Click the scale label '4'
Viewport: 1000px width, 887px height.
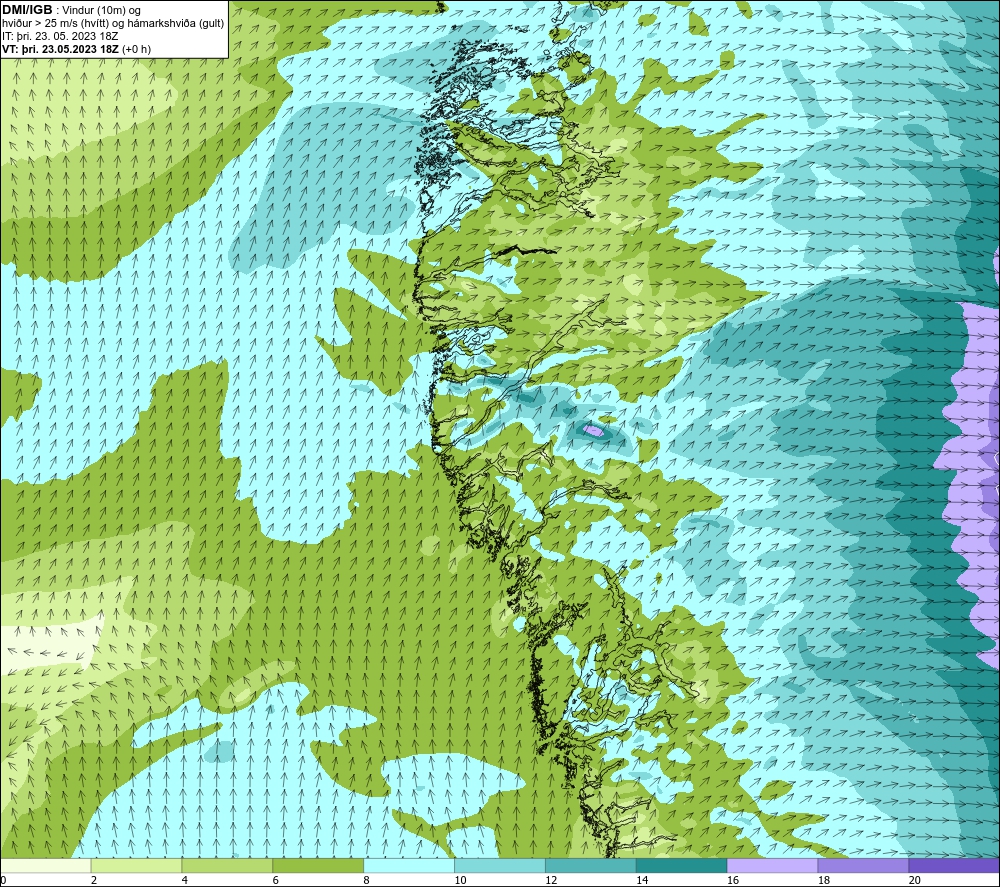pos(184,880)
